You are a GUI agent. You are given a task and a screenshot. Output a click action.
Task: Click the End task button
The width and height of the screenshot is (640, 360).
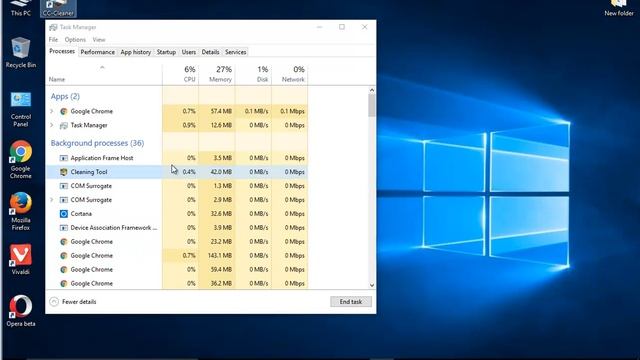pos(351,302)
